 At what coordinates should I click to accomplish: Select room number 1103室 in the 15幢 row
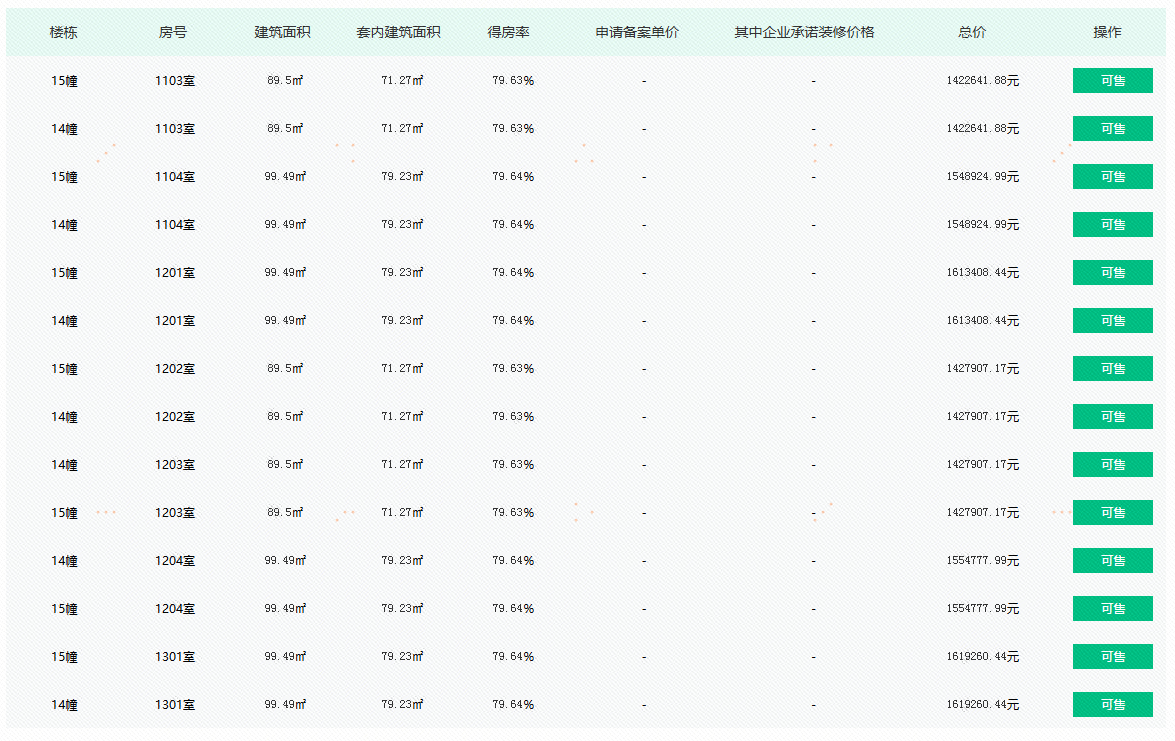point(175,81)
